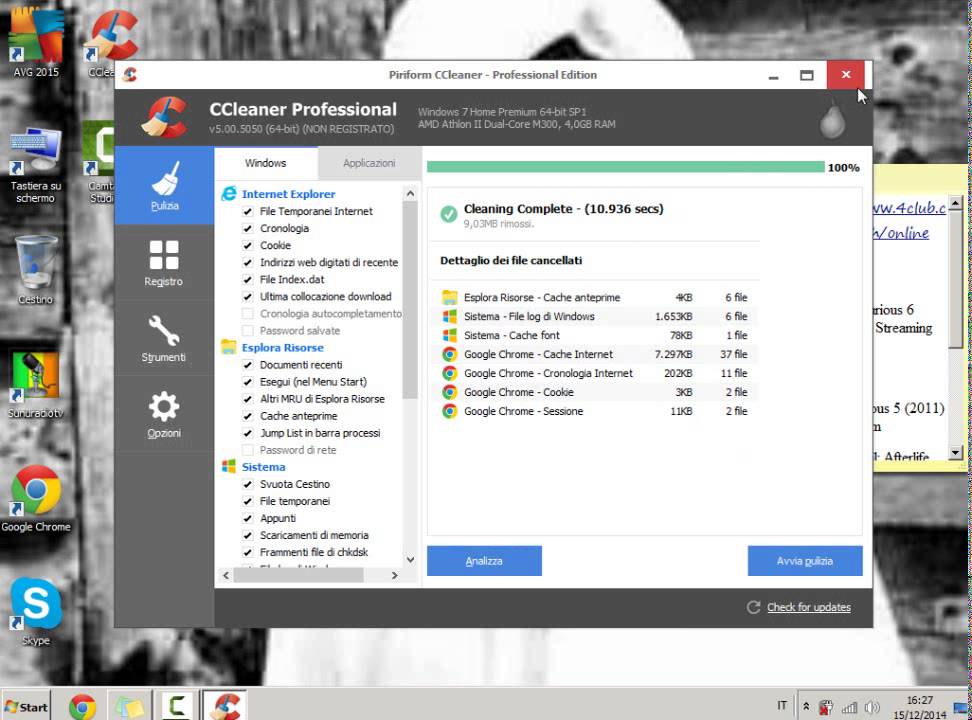Click the cleaning progress bar
The image size is (972, 720).
point(625,167)
